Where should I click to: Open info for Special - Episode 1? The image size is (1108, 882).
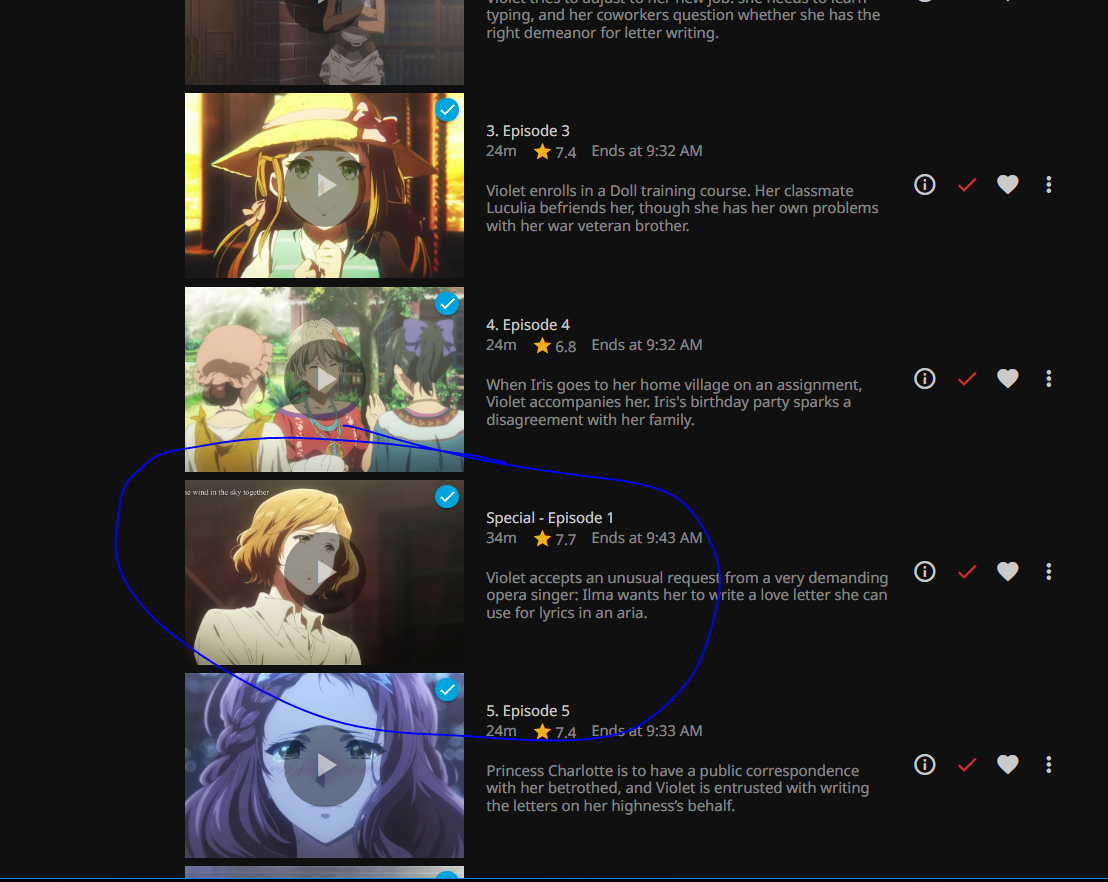[x=924, y=572]
